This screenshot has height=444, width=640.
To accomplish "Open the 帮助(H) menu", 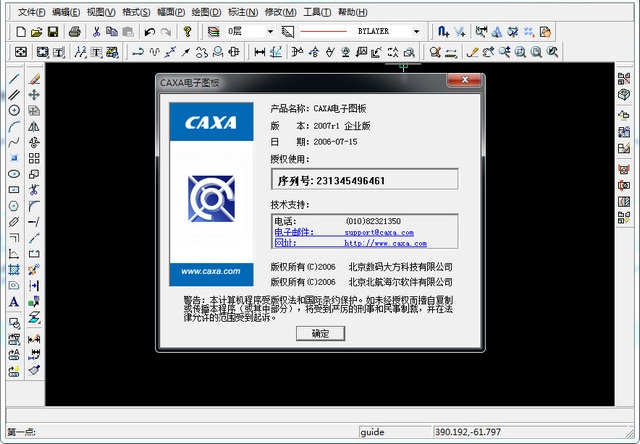I will [352, 12].
